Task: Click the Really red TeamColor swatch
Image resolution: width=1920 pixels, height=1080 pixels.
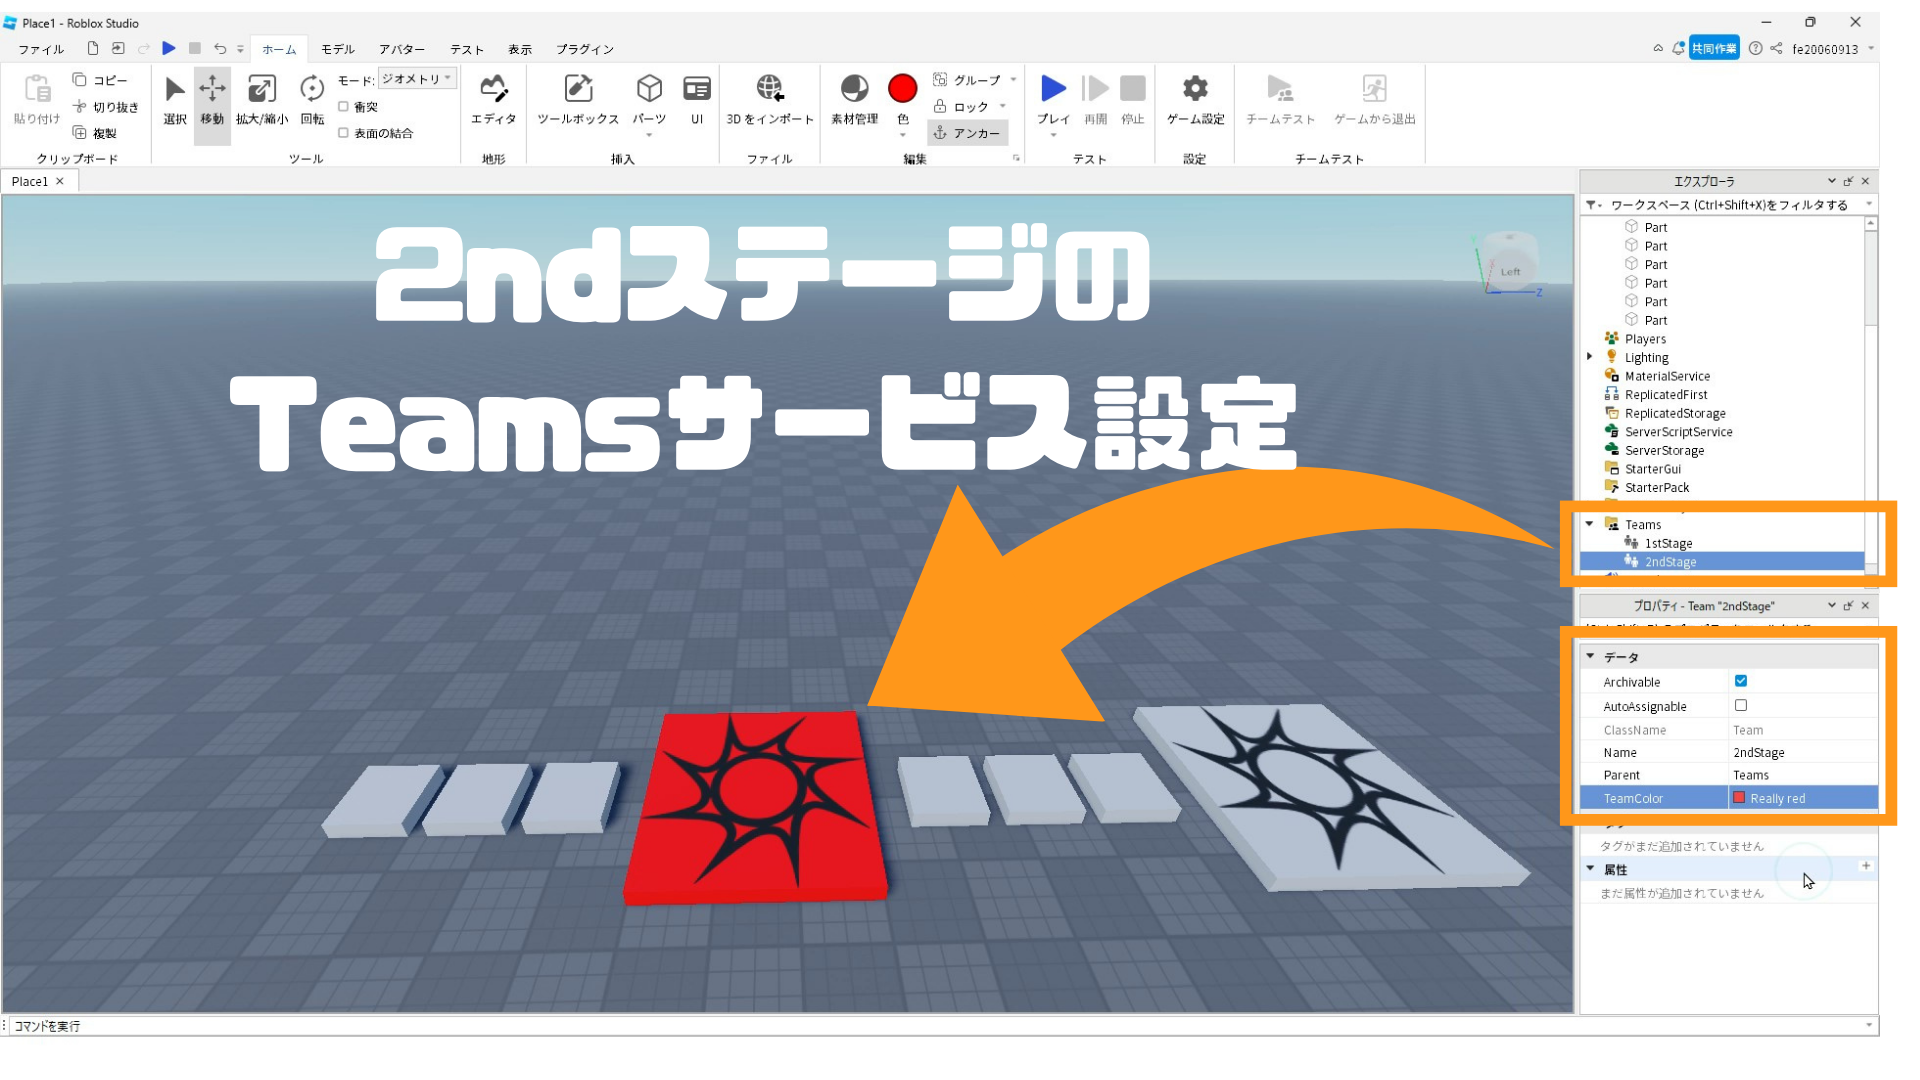Action: pos(1739,798)
